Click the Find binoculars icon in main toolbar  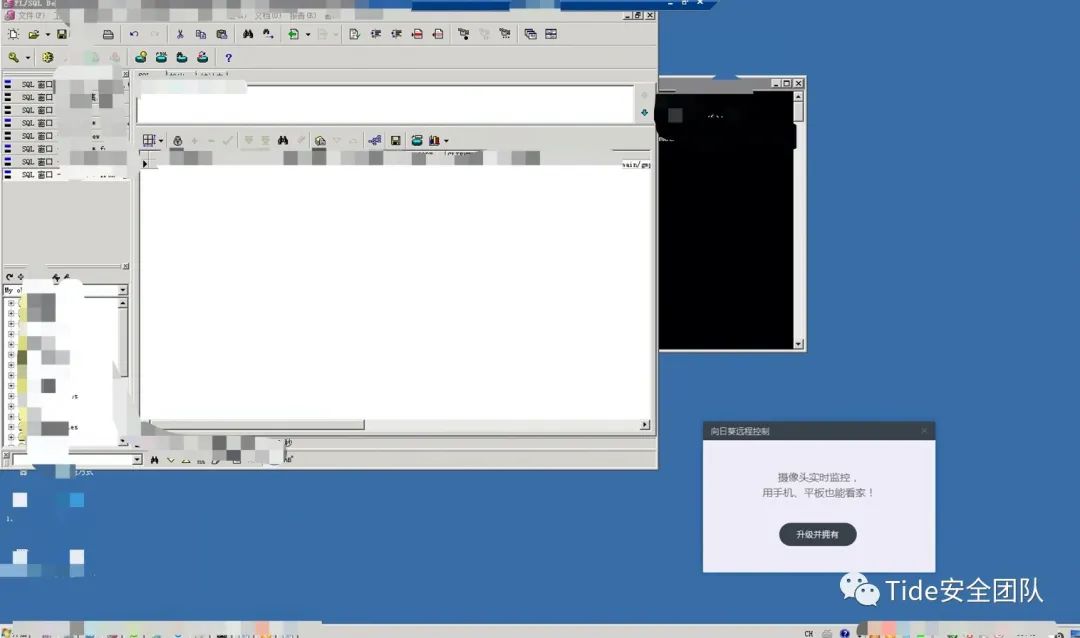coord(248,34)
